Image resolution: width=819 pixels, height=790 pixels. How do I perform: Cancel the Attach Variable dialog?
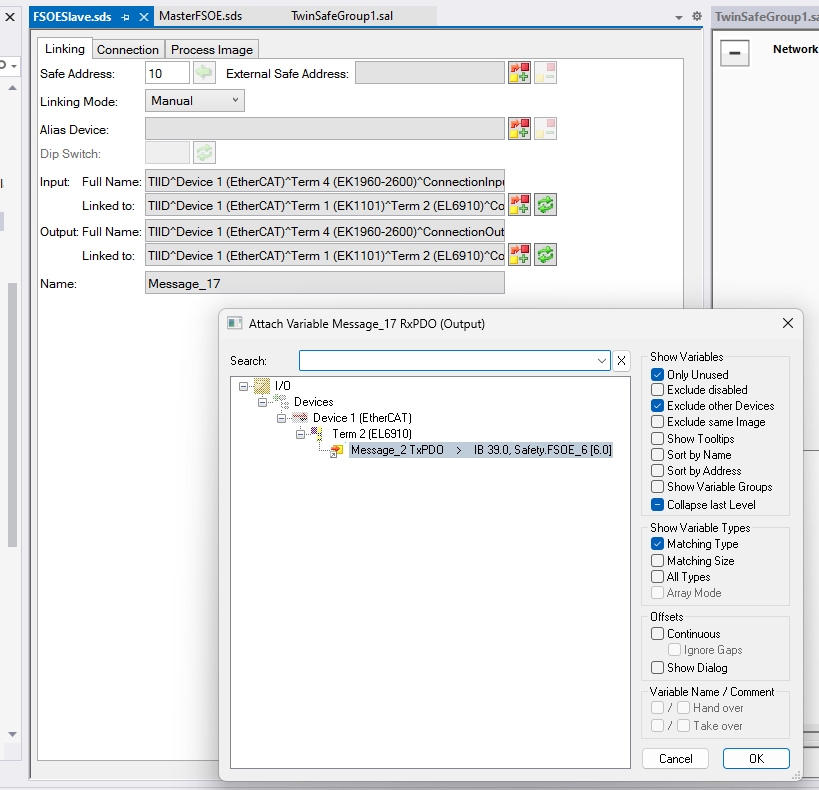676,758
